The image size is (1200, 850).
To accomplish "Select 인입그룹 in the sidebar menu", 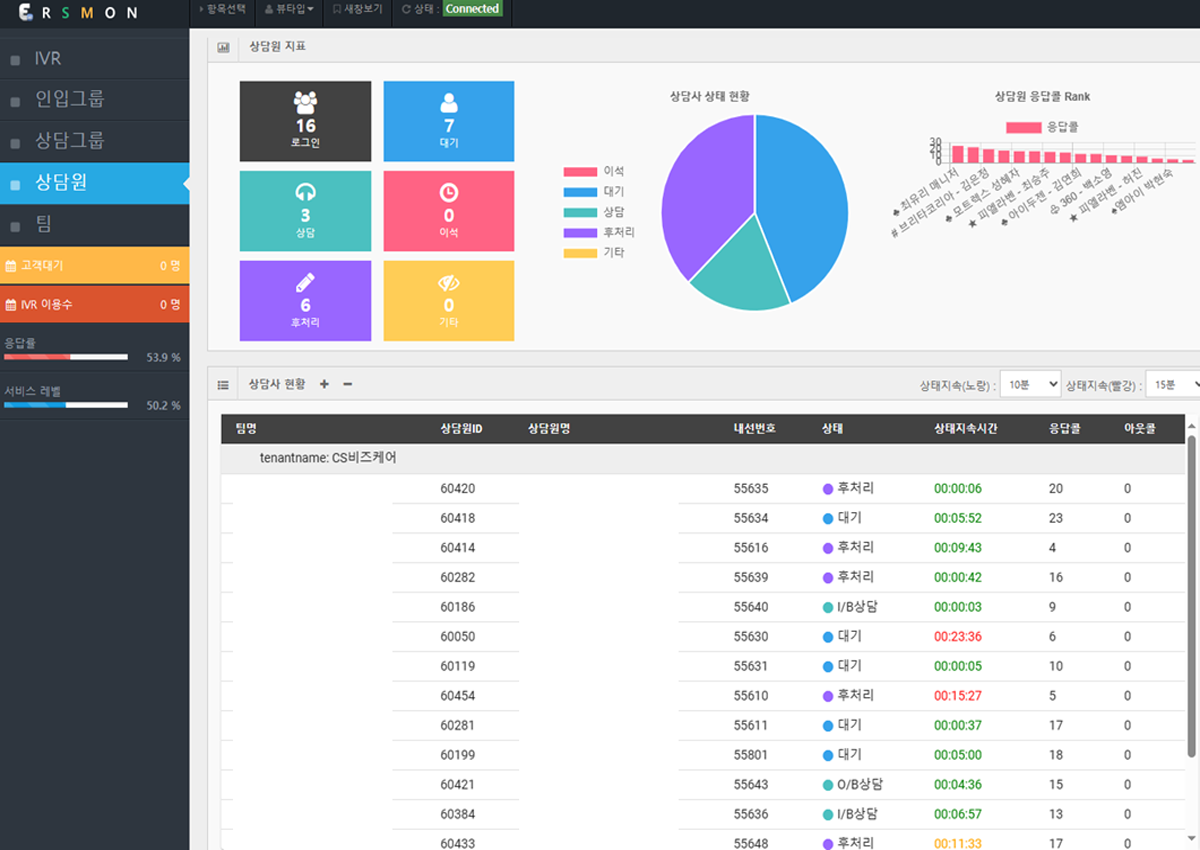I will pos(70,99).
